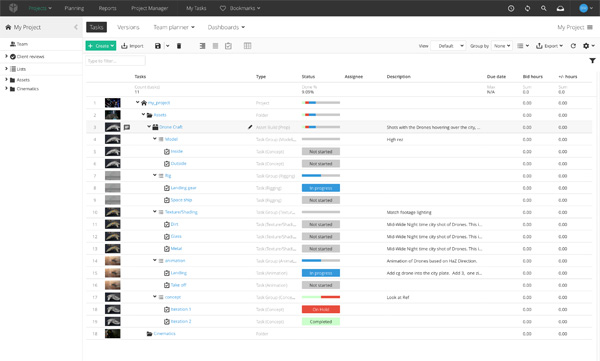Collapse the Model task group
Viewport: 600px width, 361px height.
[155, 139]
